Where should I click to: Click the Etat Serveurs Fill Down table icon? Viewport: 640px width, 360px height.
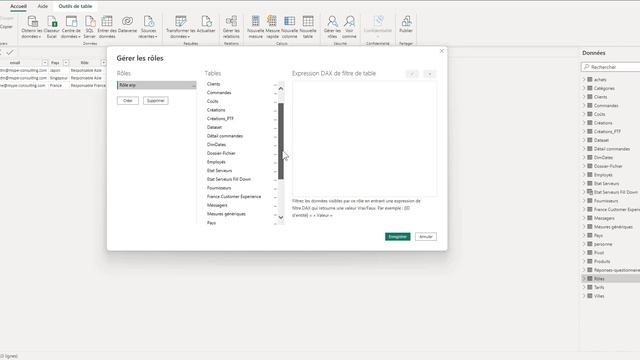pos(590,192)
